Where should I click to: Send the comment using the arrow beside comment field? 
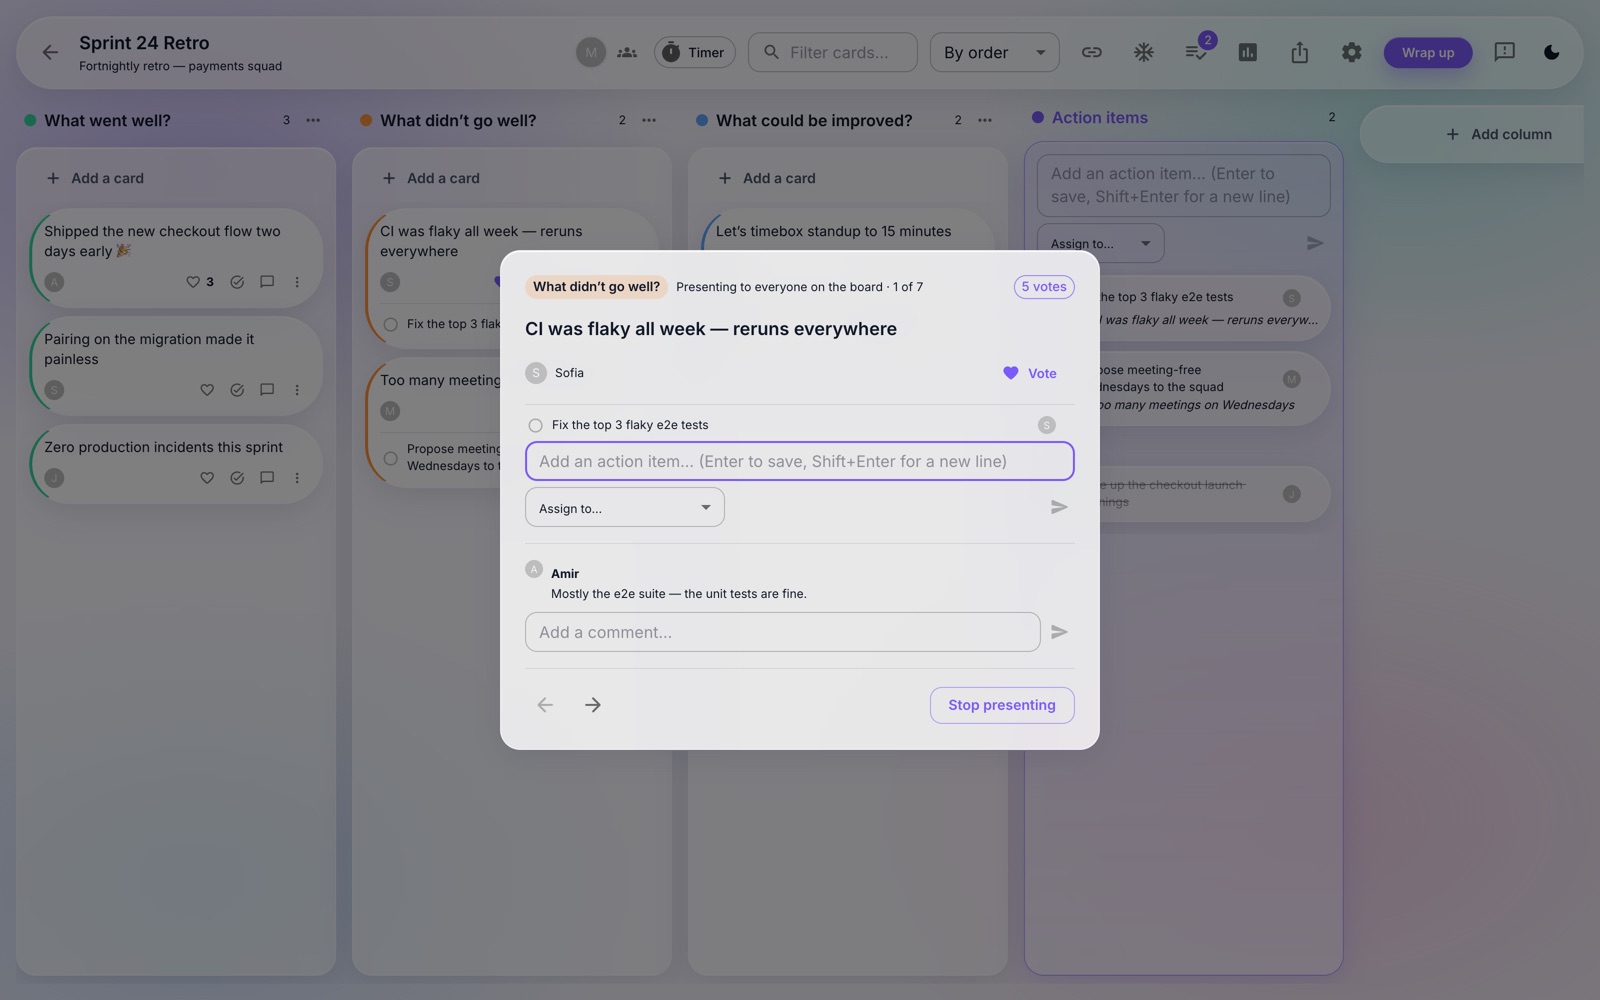tap(1059, 632)
